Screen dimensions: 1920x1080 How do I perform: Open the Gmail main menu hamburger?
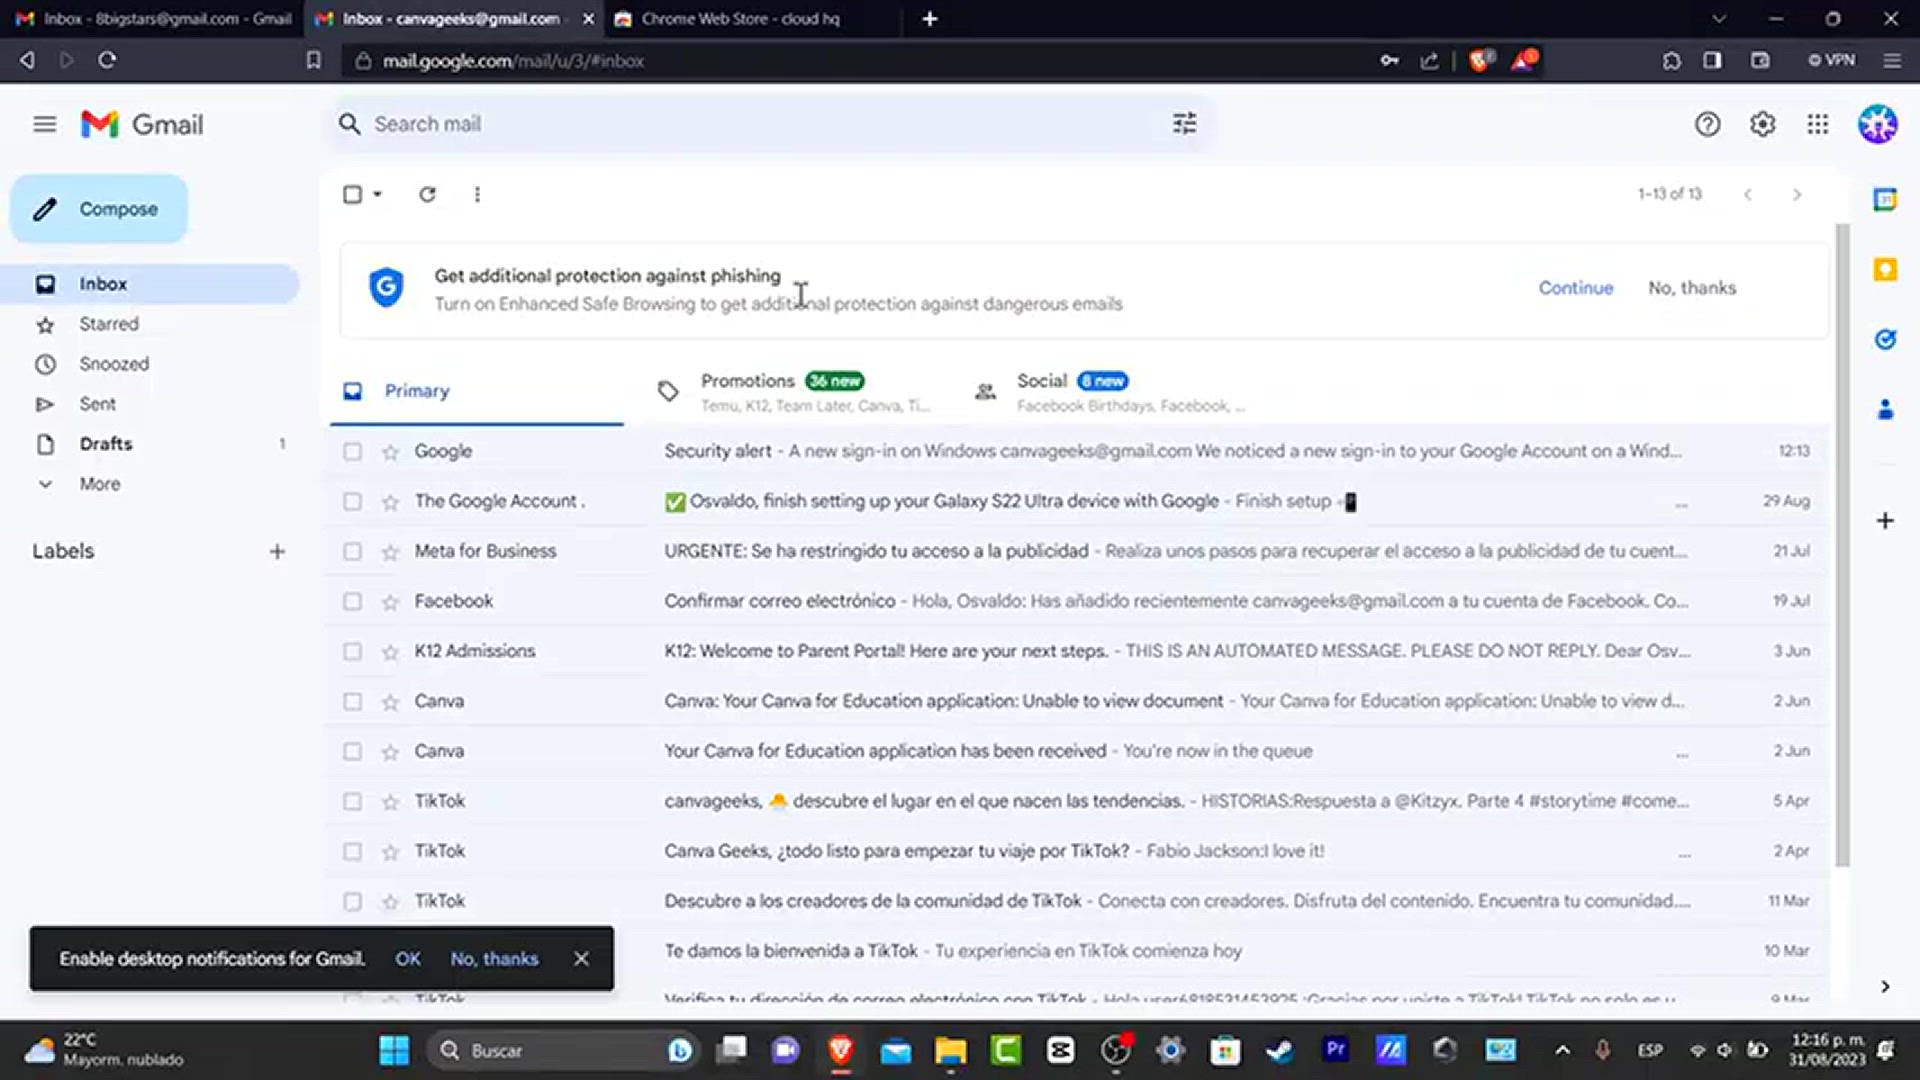pos(44,124)
